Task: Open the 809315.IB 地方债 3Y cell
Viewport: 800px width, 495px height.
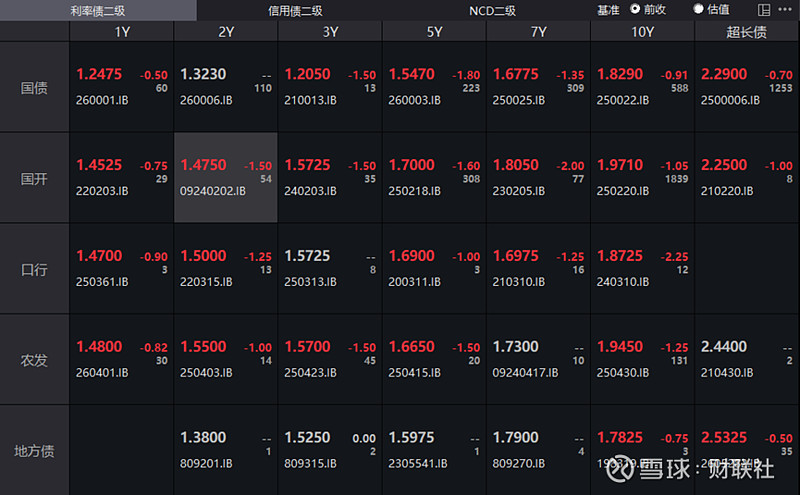Action: 330,450
